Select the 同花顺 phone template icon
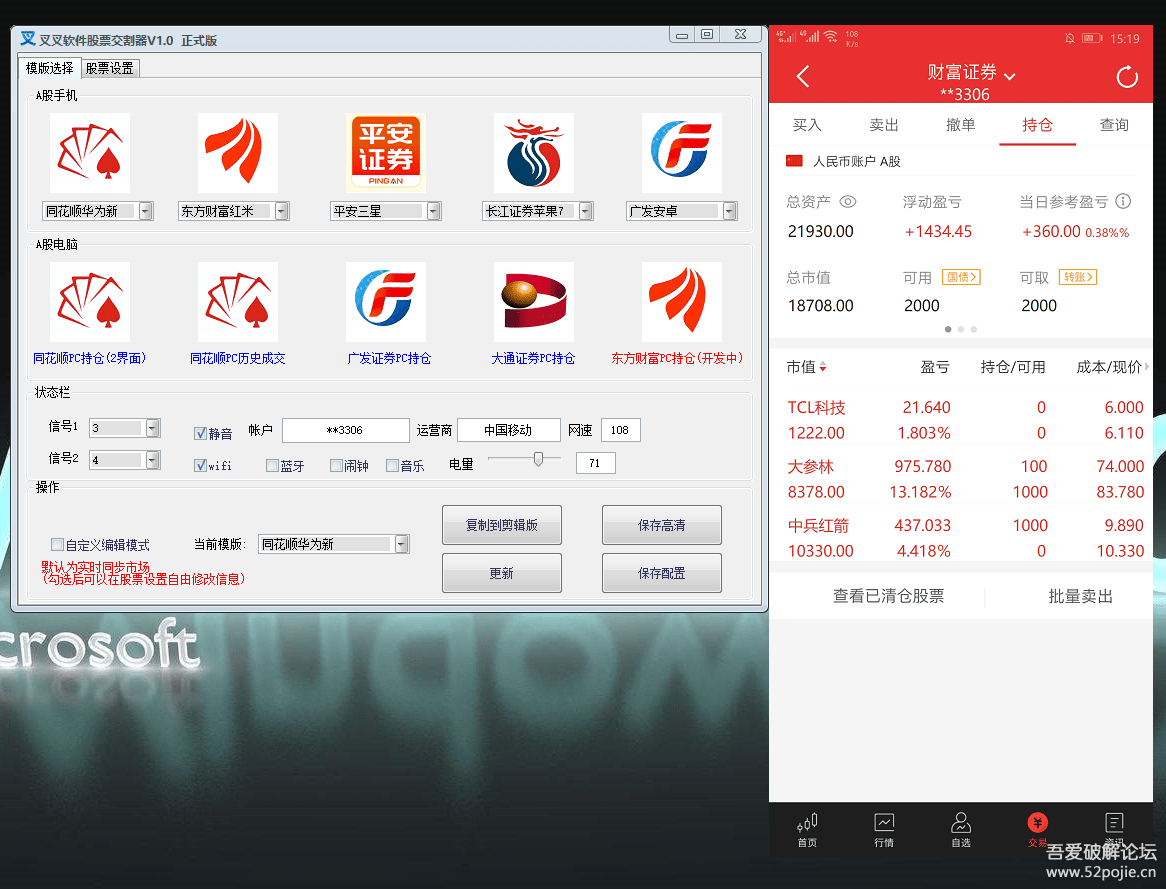The height and width of the screenshot is (889, 1166). [90, 153]
